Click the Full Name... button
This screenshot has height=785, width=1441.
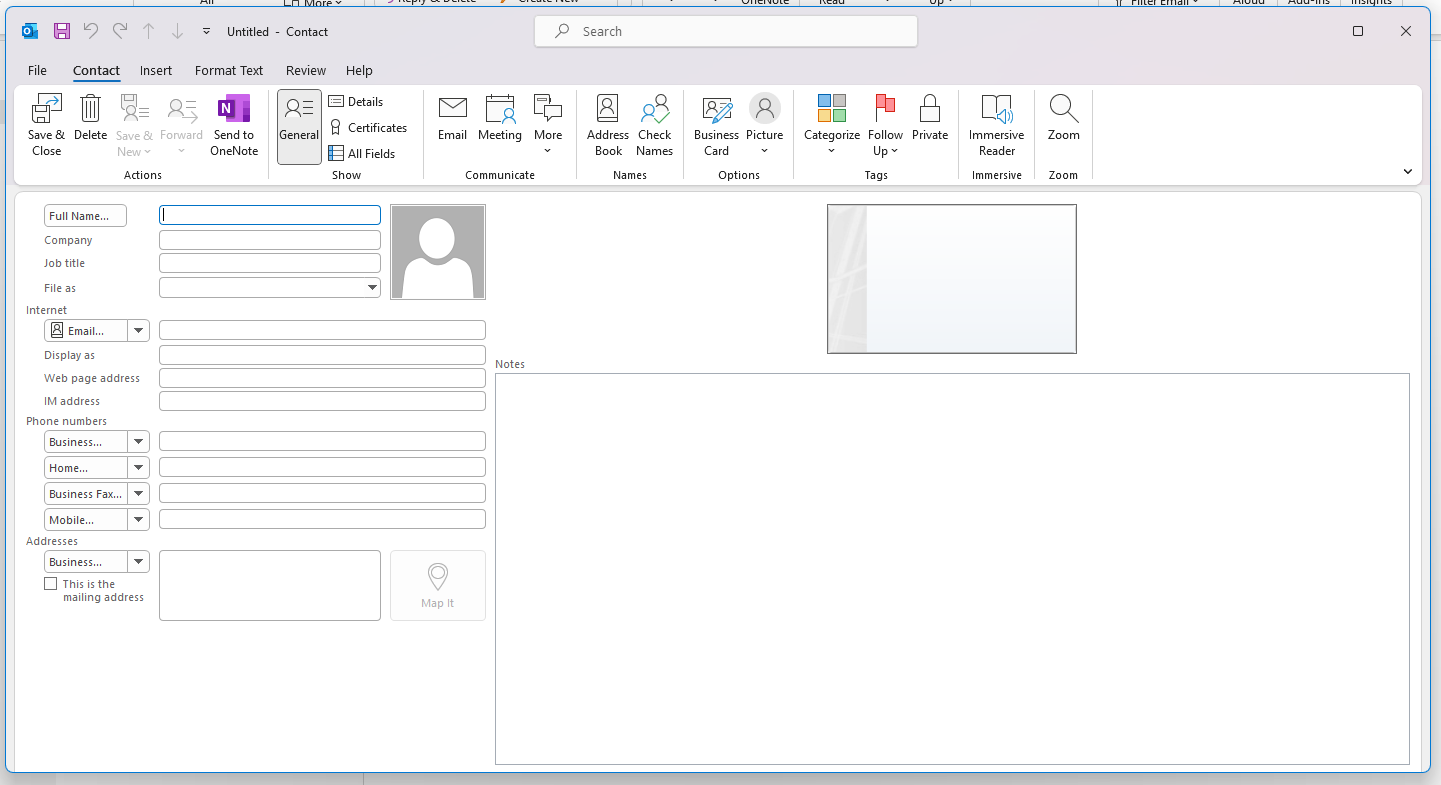tap(86, 216)
